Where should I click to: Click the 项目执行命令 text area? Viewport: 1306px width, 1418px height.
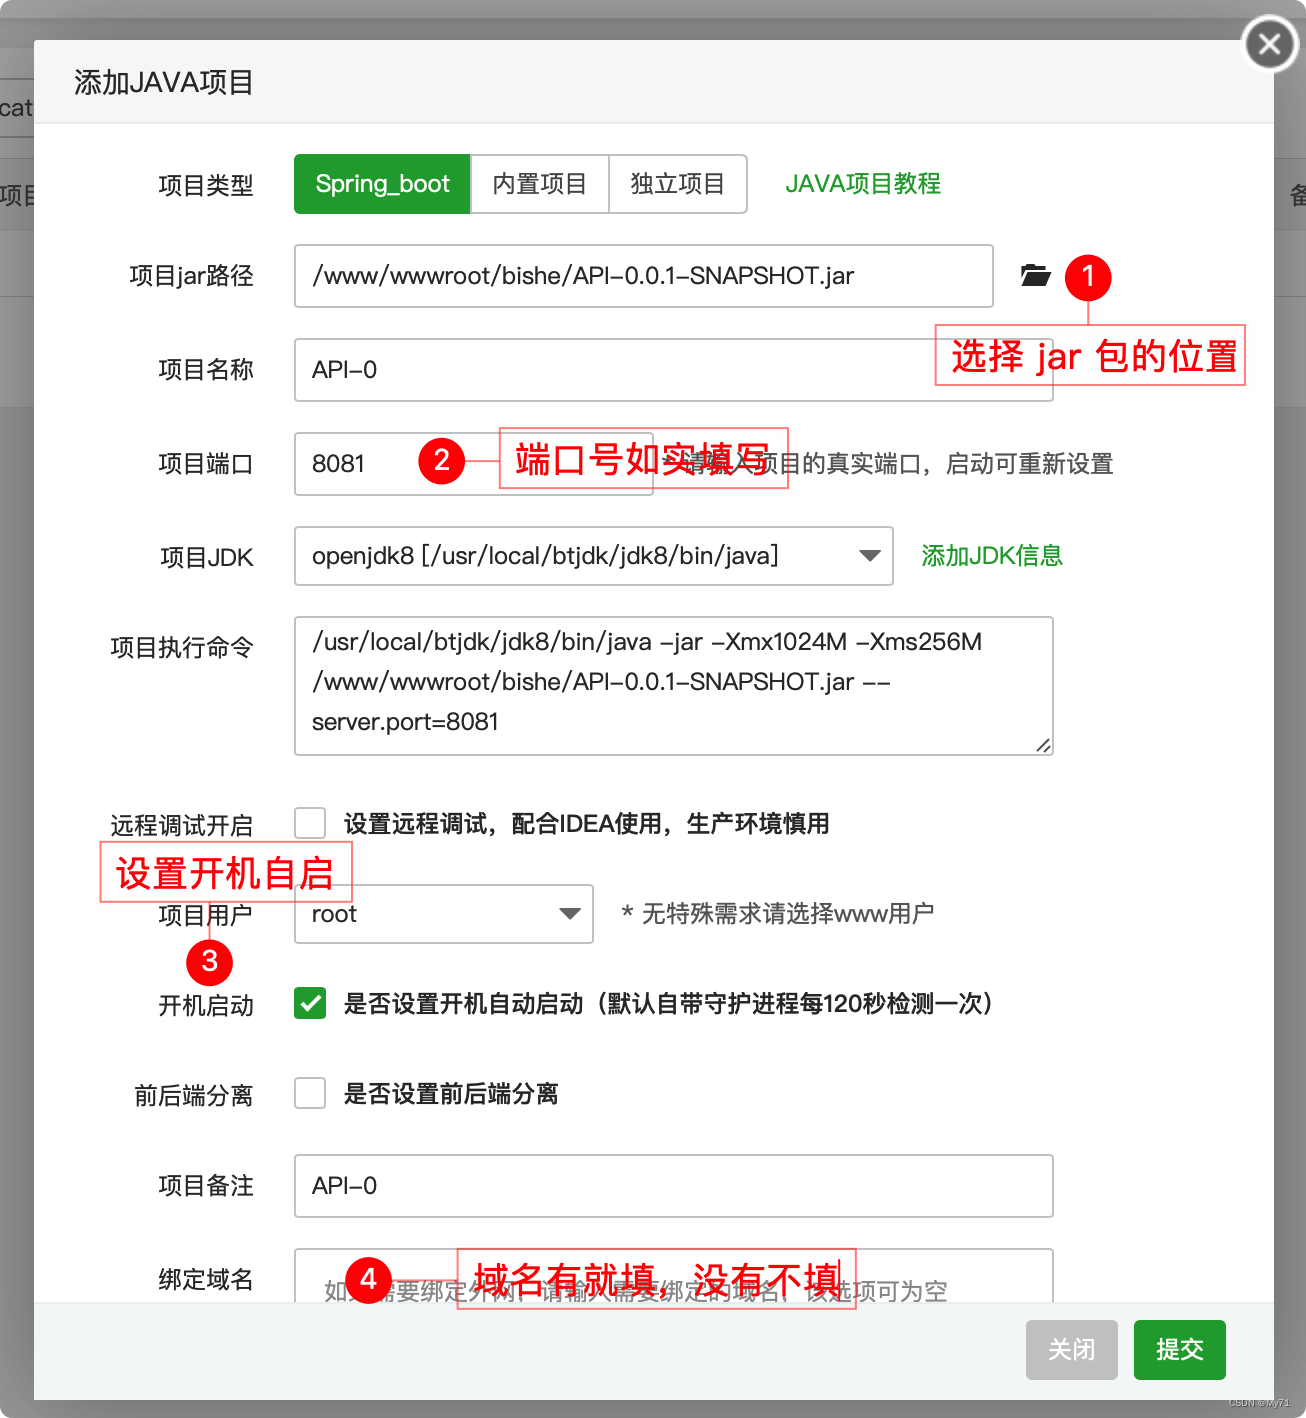pos(674,686)
